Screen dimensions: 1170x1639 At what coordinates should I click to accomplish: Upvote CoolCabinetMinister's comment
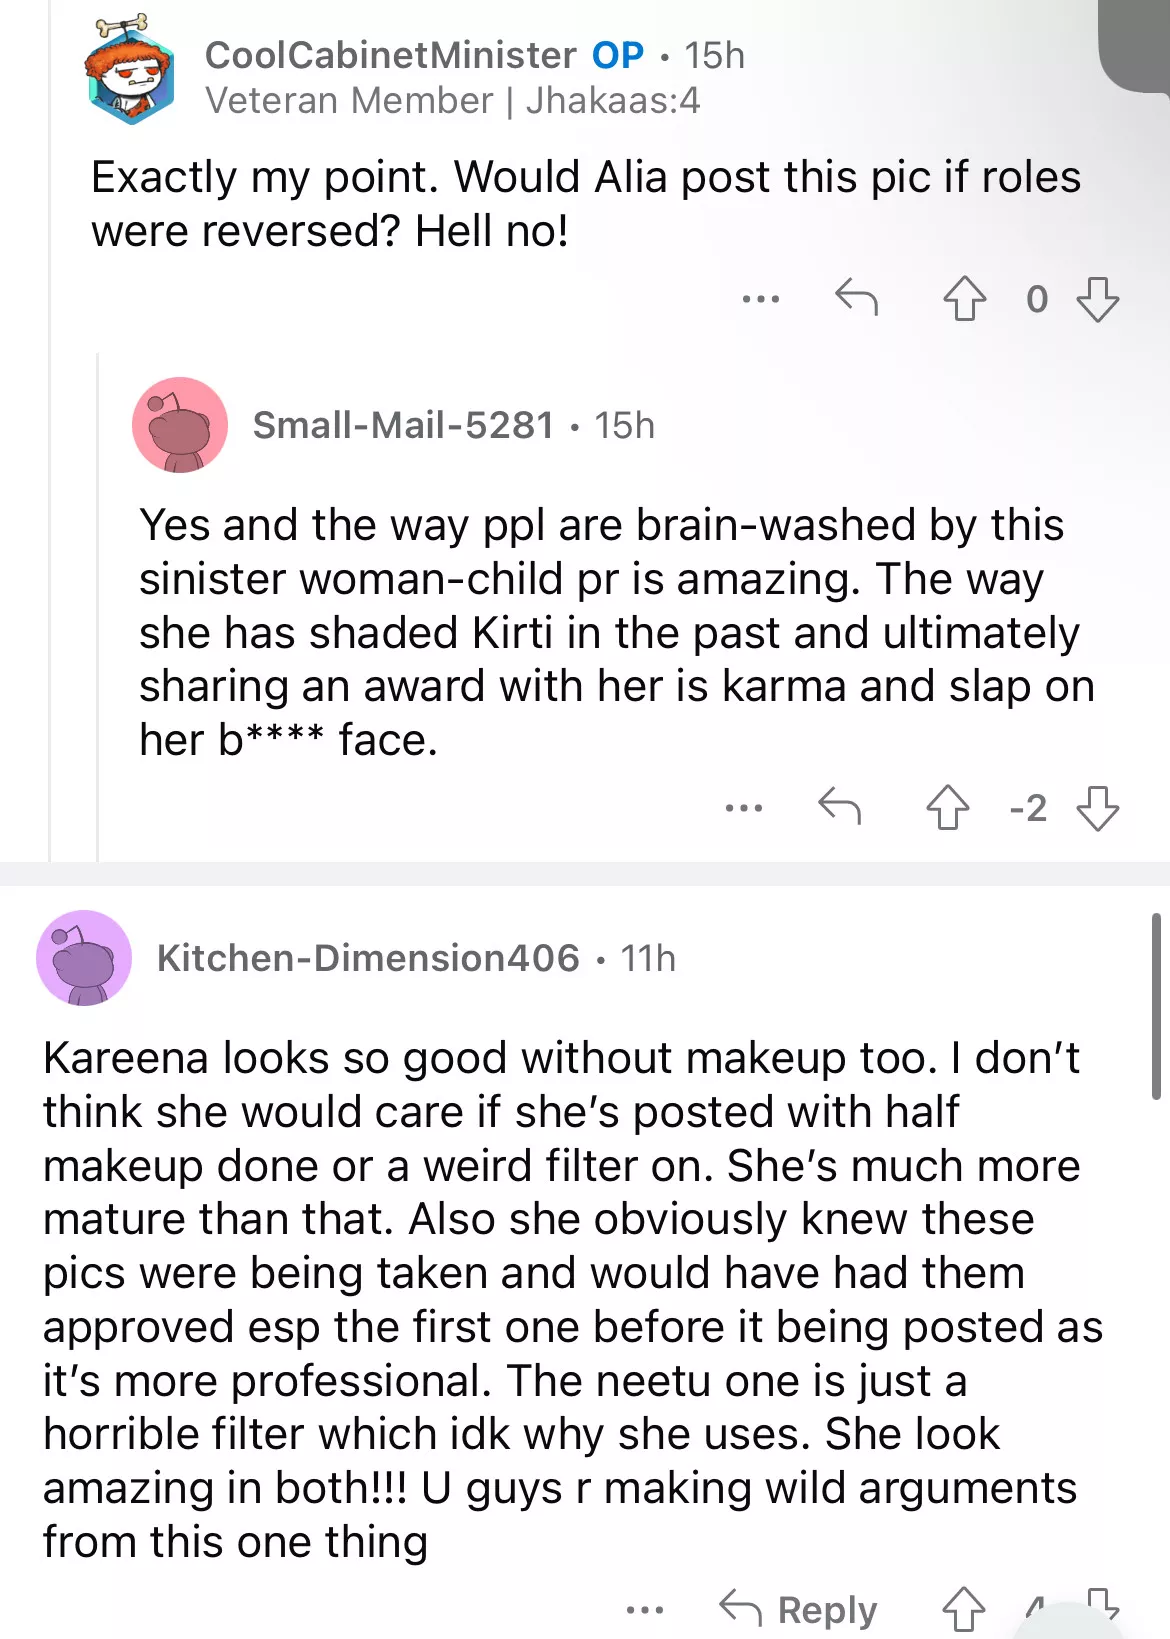click(964, 299)
